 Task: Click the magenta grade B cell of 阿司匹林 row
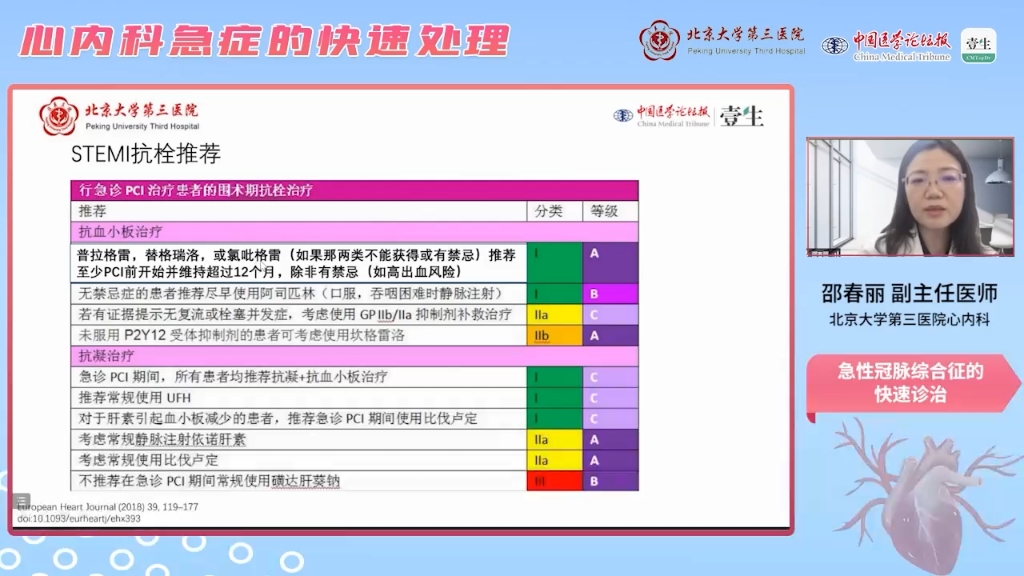click(610, 293)
